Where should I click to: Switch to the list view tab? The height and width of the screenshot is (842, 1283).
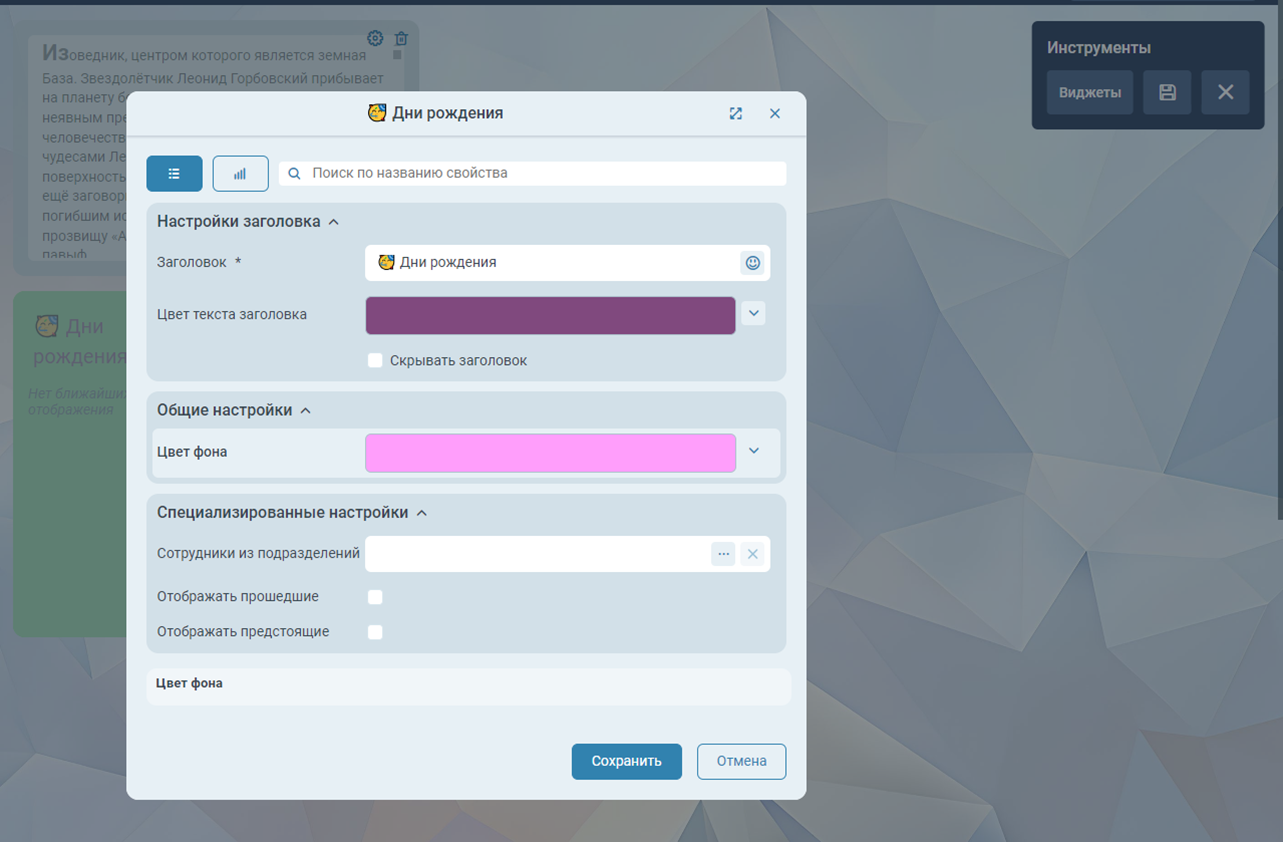pyautogui.click(x=174, y=173)
